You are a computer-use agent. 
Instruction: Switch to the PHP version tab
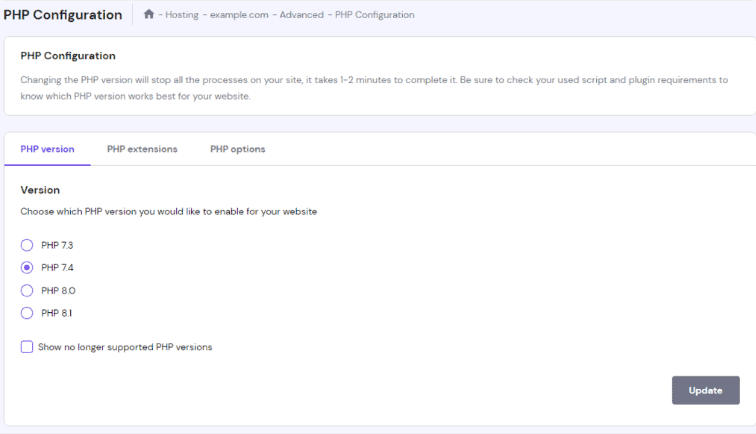click(x=47, y=149)
